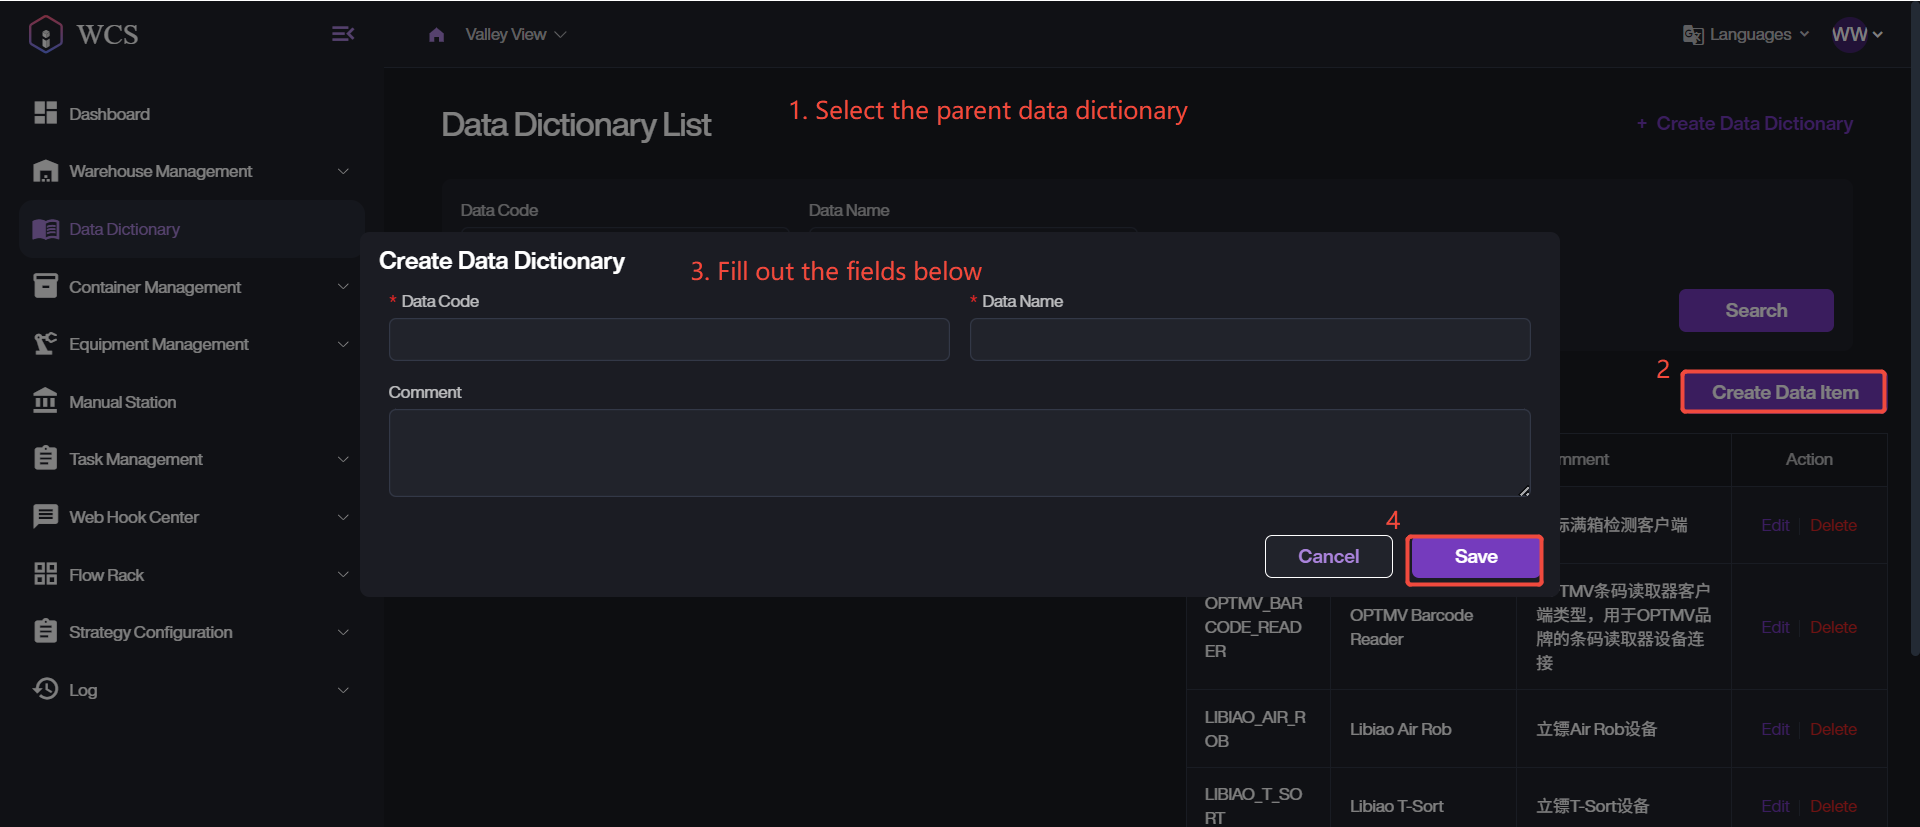The image size is (1920, 827).
Task: Click the Warehouse Management icon
Action: click(x=45, y=171)
